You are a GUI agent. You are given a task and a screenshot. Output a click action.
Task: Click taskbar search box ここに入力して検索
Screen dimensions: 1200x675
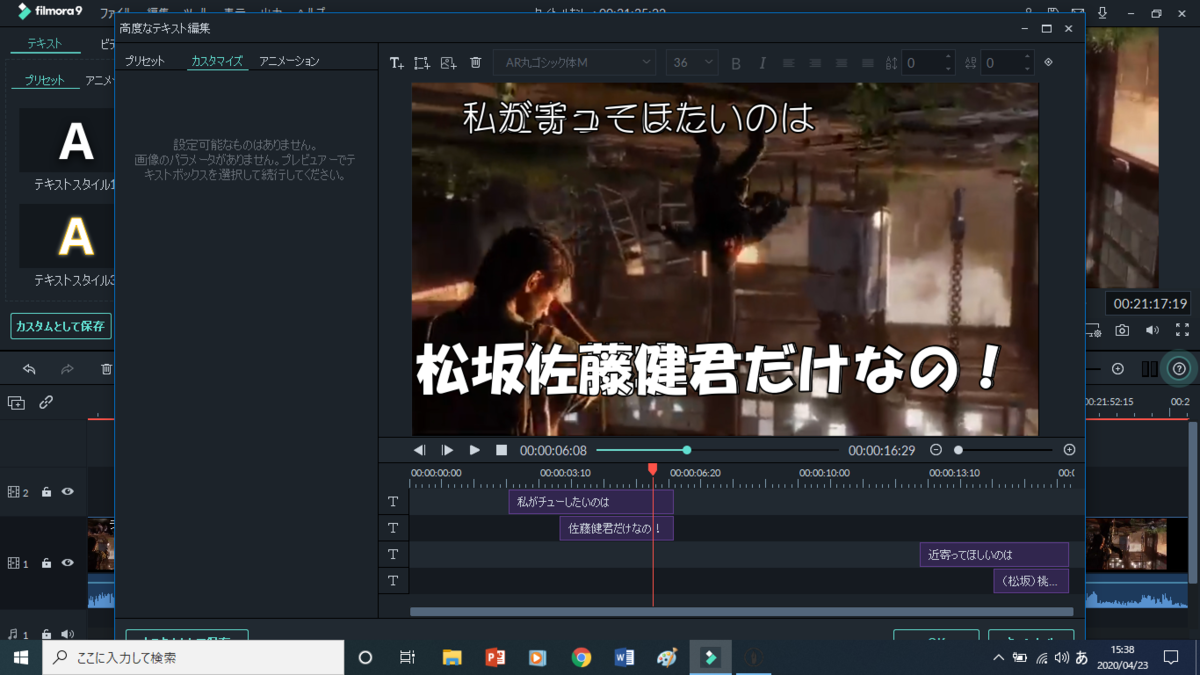[x=193, y=657]
